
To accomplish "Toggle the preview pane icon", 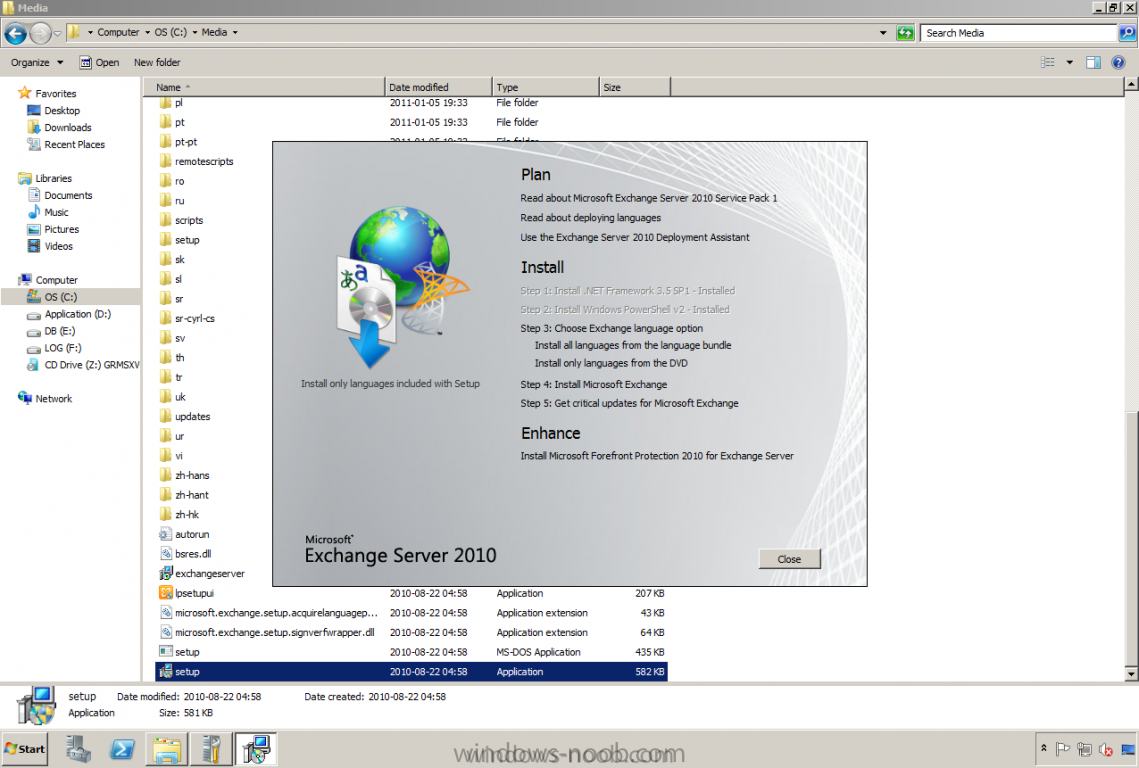I will coord(1093,62).
